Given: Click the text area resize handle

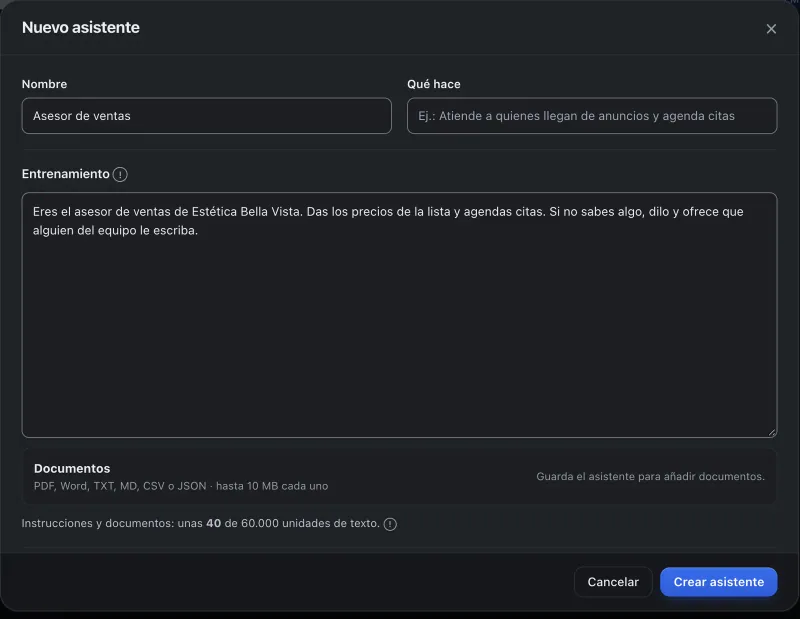Looking at the screenshot, I should (x=772, y=433).
